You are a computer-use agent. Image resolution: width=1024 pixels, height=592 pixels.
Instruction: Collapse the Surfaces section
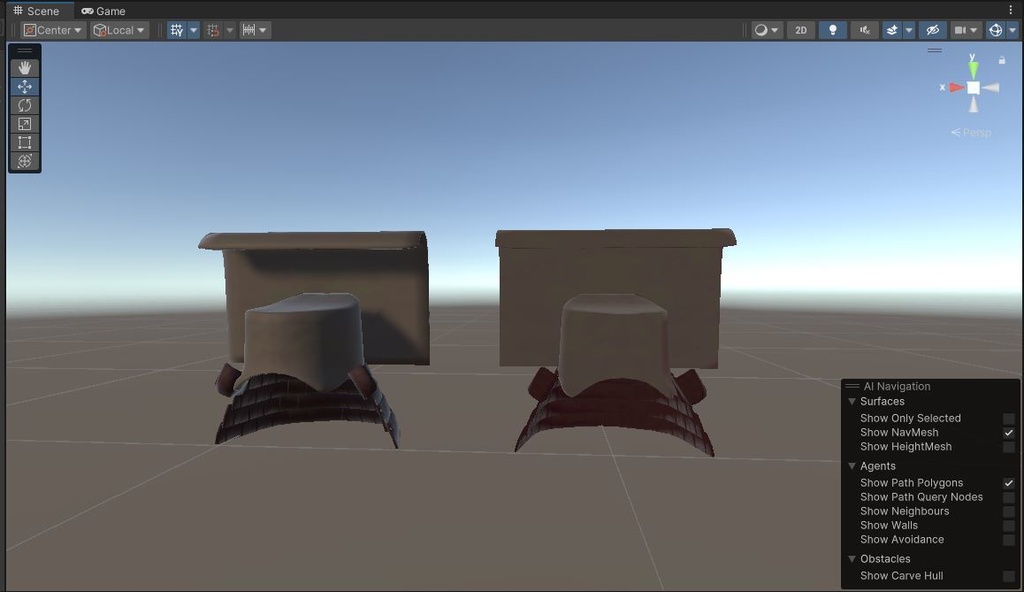(852, 401)
